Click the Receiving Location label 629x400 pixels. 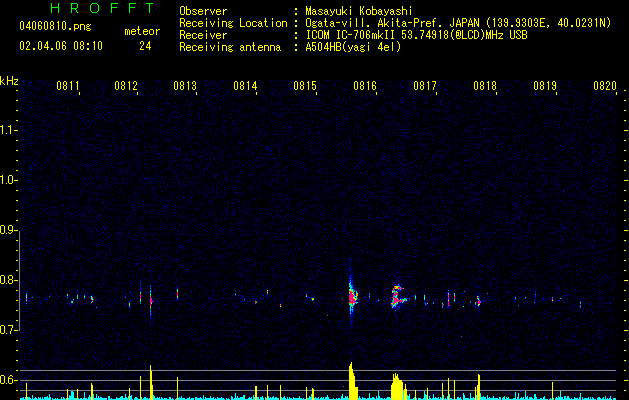click(x=233, y=23)
